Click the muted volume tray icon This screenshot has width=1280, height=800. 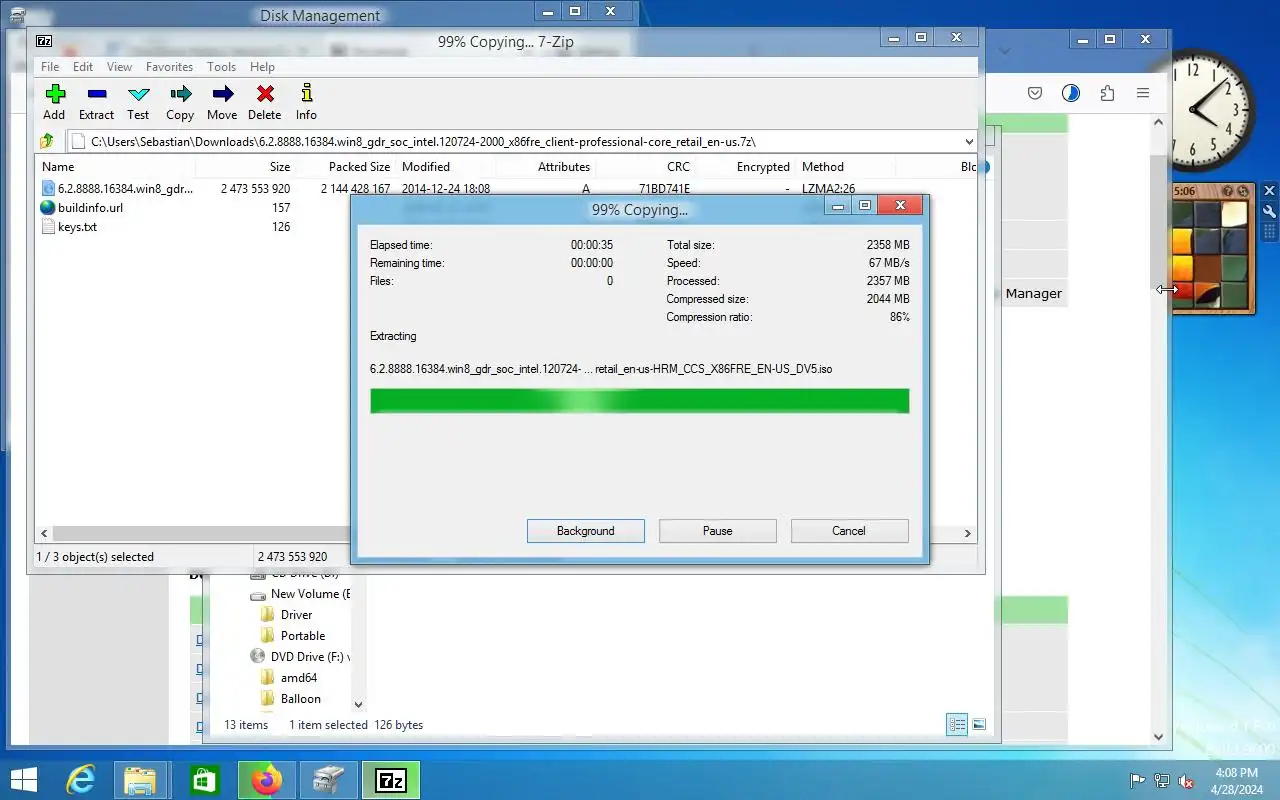pyautogui.click(x=1186, y=781)
